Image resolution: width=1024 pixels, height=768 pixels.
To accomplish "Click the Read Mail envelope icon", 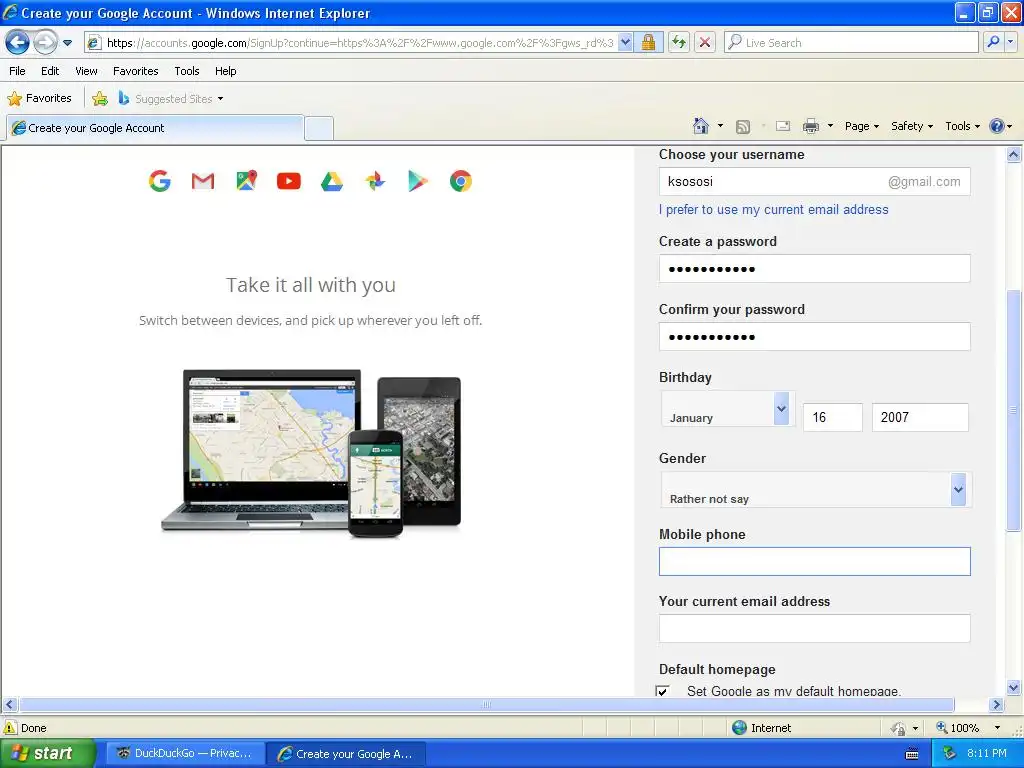I will 783,126.
